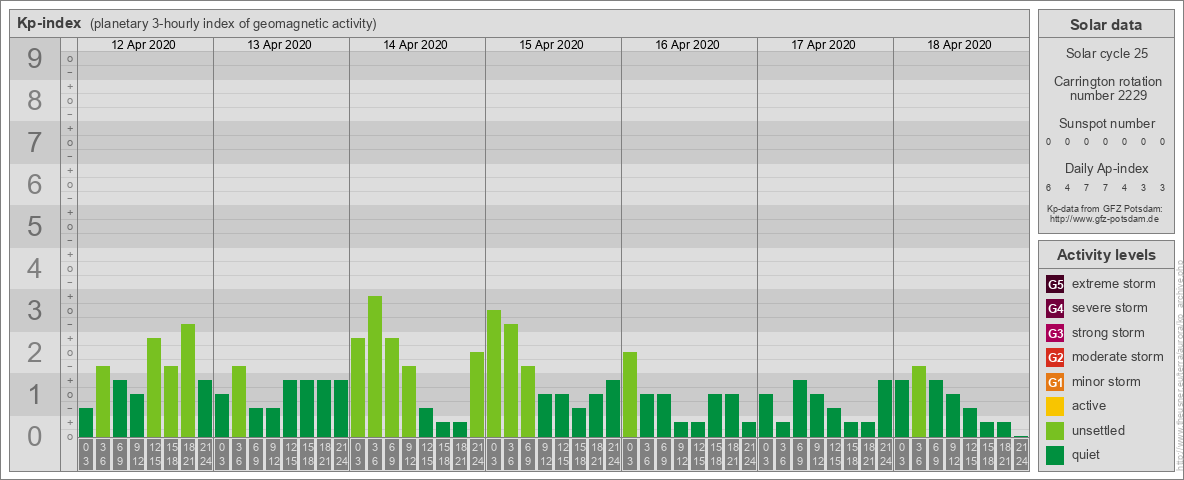Click the 18 Apr 3-6h unsettled bar

[919, 402]
